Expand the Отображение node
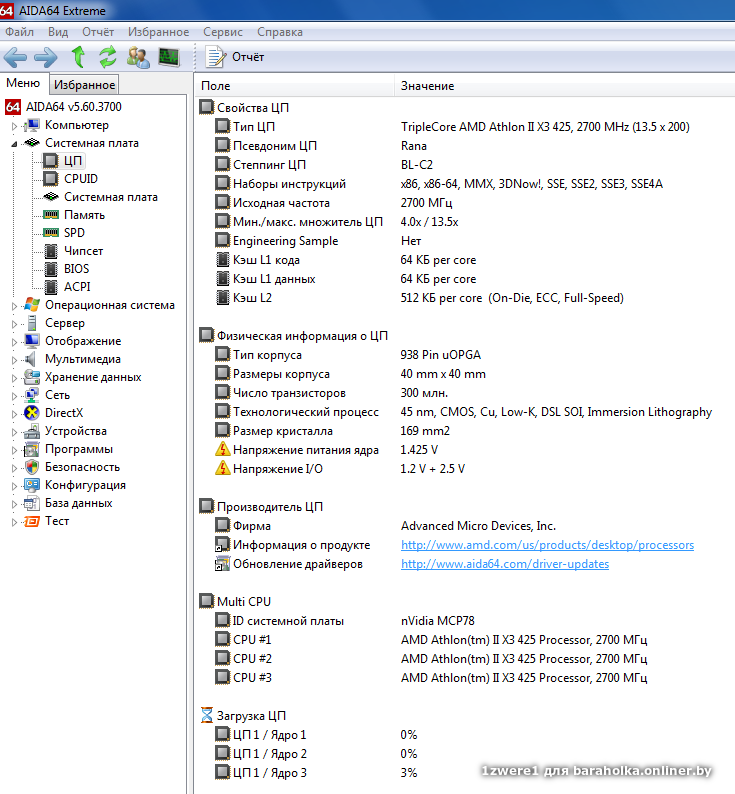735x794 pixels. (x=14, y=342)
